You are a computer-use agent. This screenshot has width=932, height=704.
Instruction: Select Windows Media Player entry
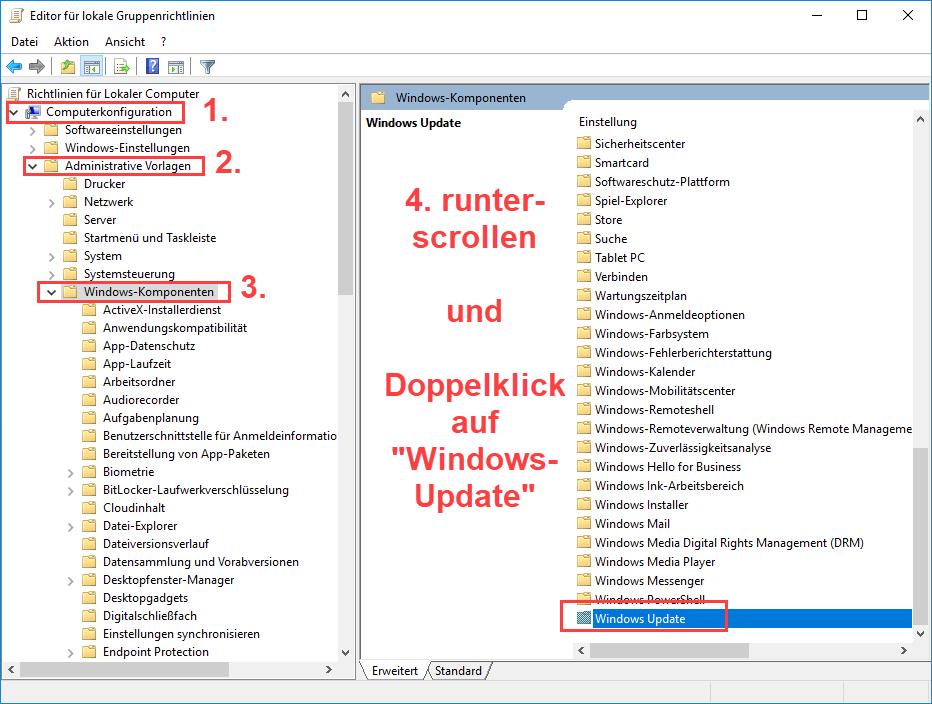point(654,561)
